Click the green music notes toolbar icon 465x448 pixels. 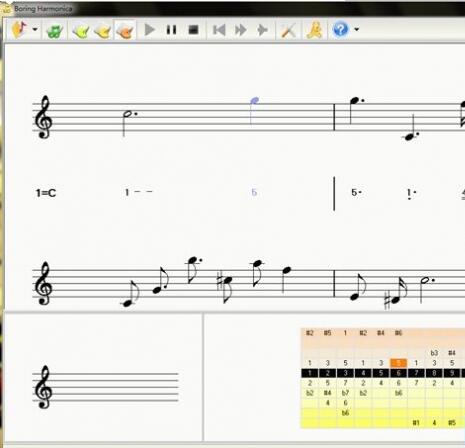point(55,31)
